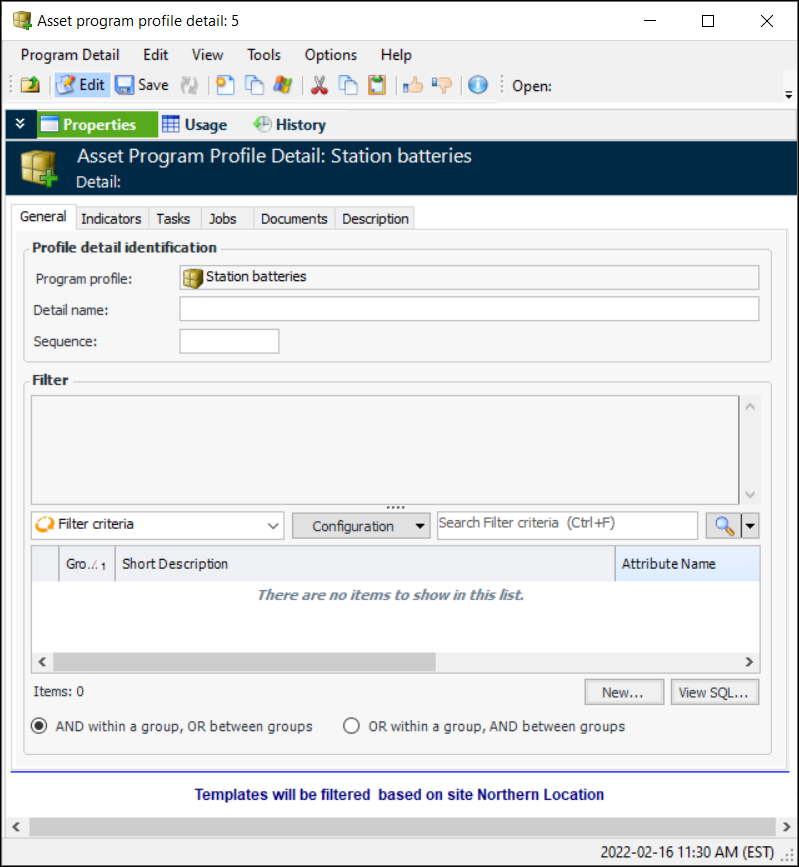Open the Help menu

[x=396, y=55]
